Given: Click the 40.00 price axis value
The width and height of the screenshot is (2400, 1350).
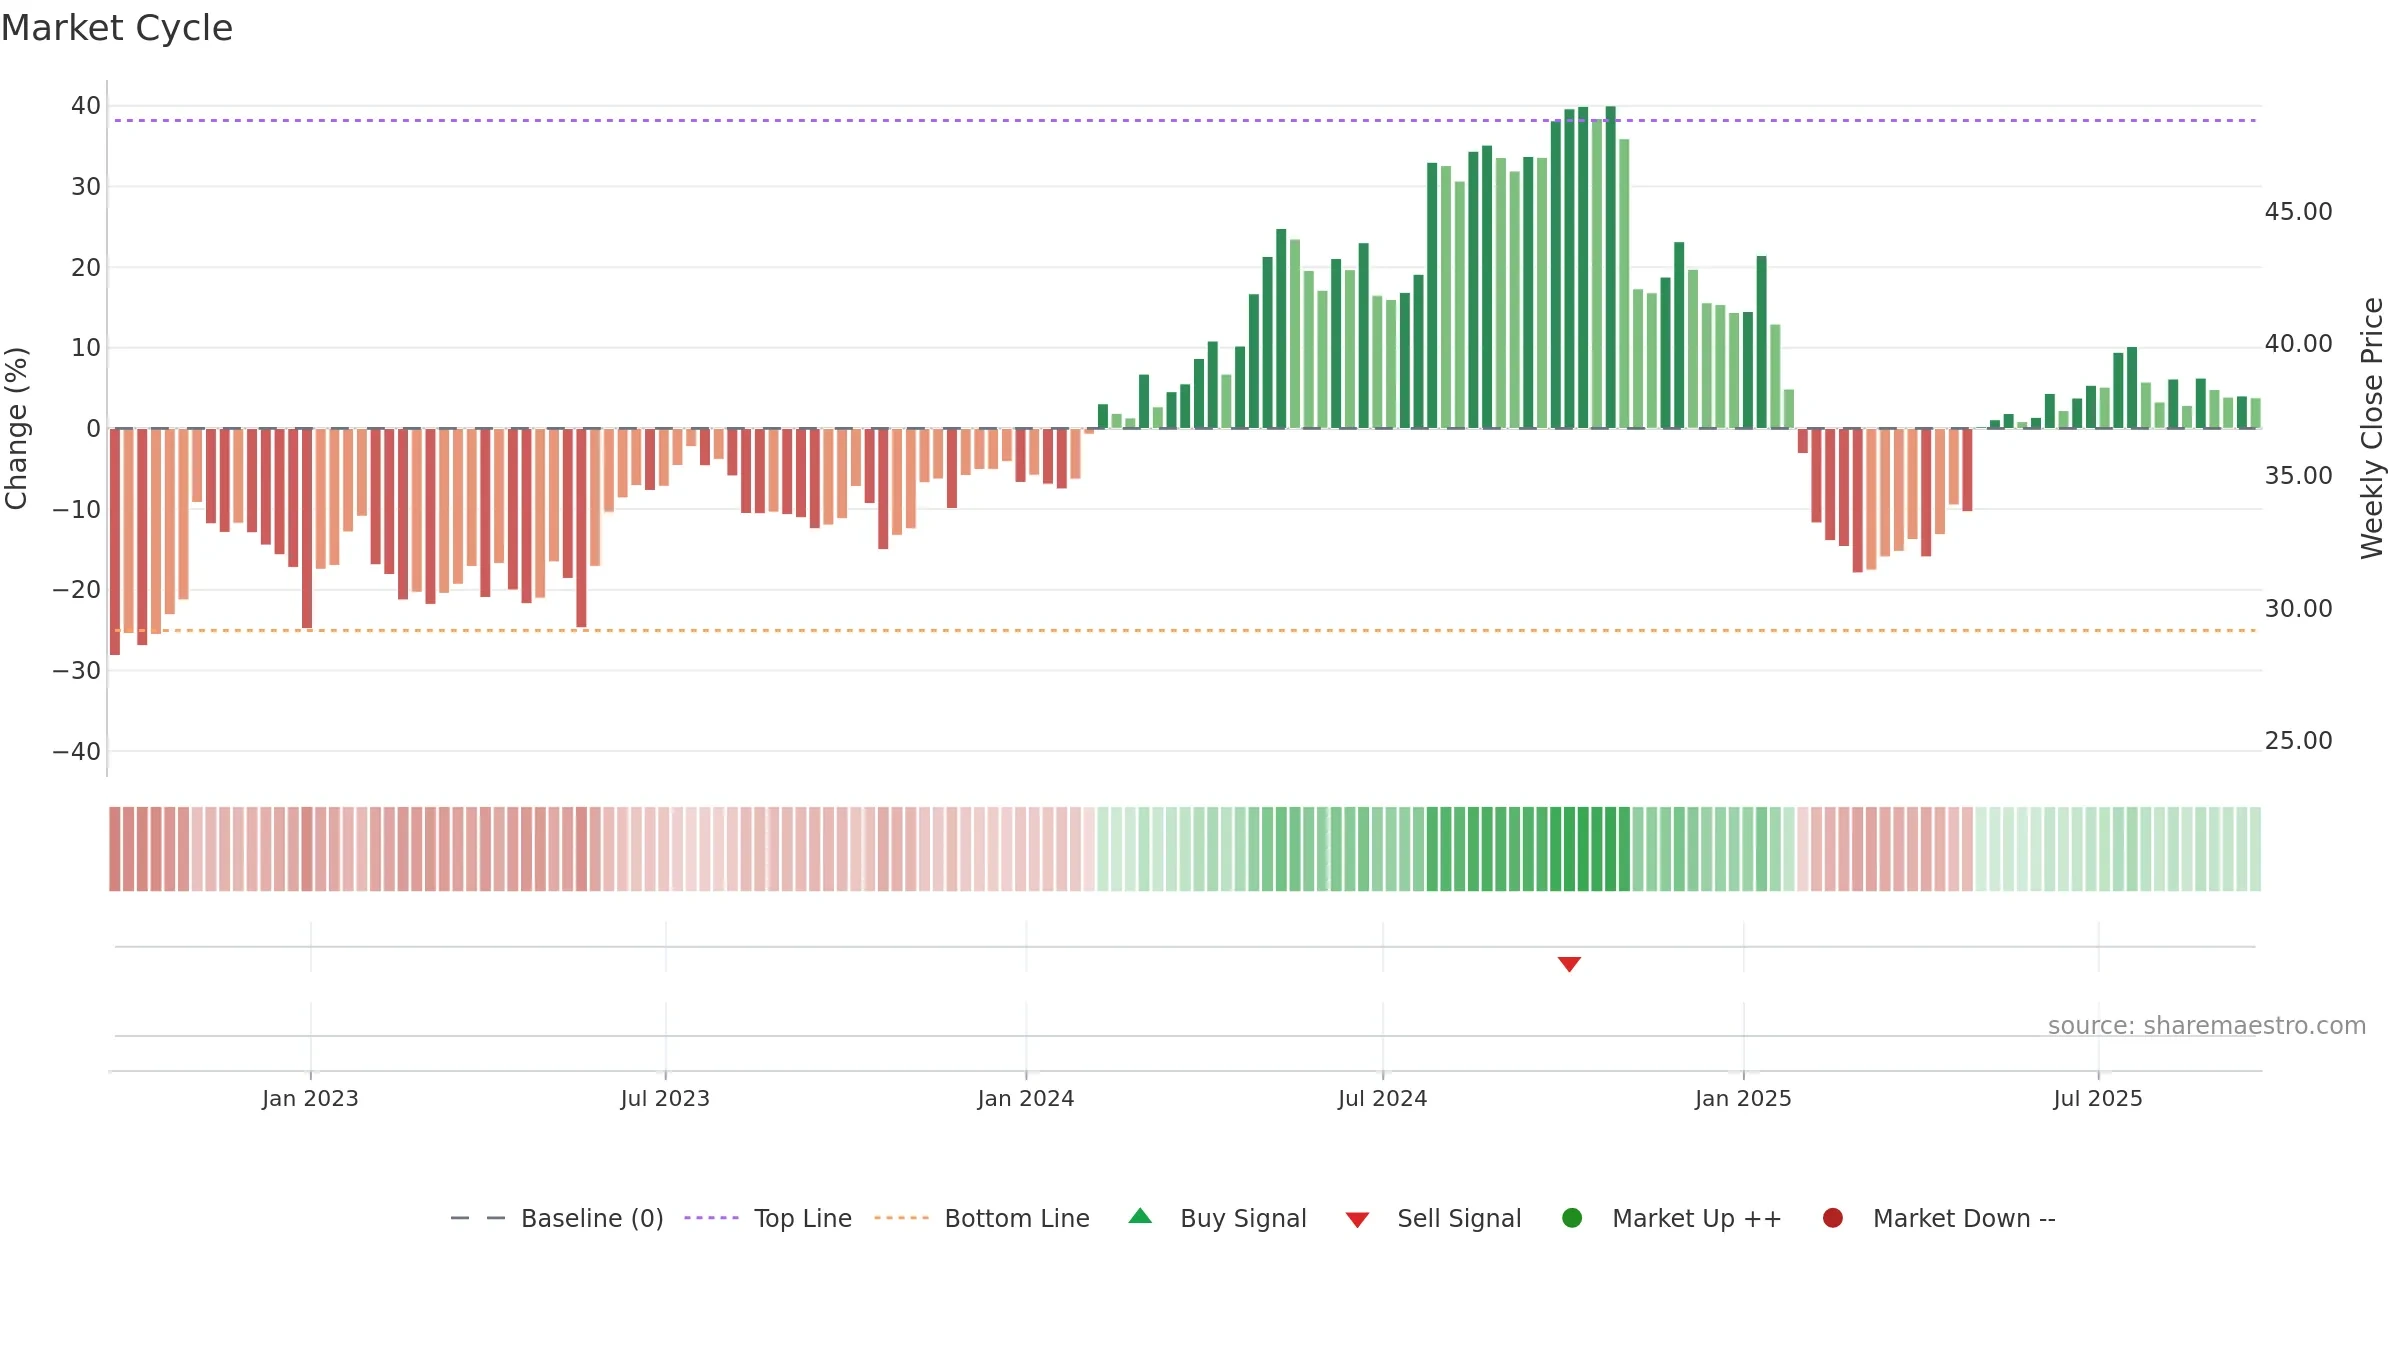Looking at the screenshot, I should tap(2298, 344).
